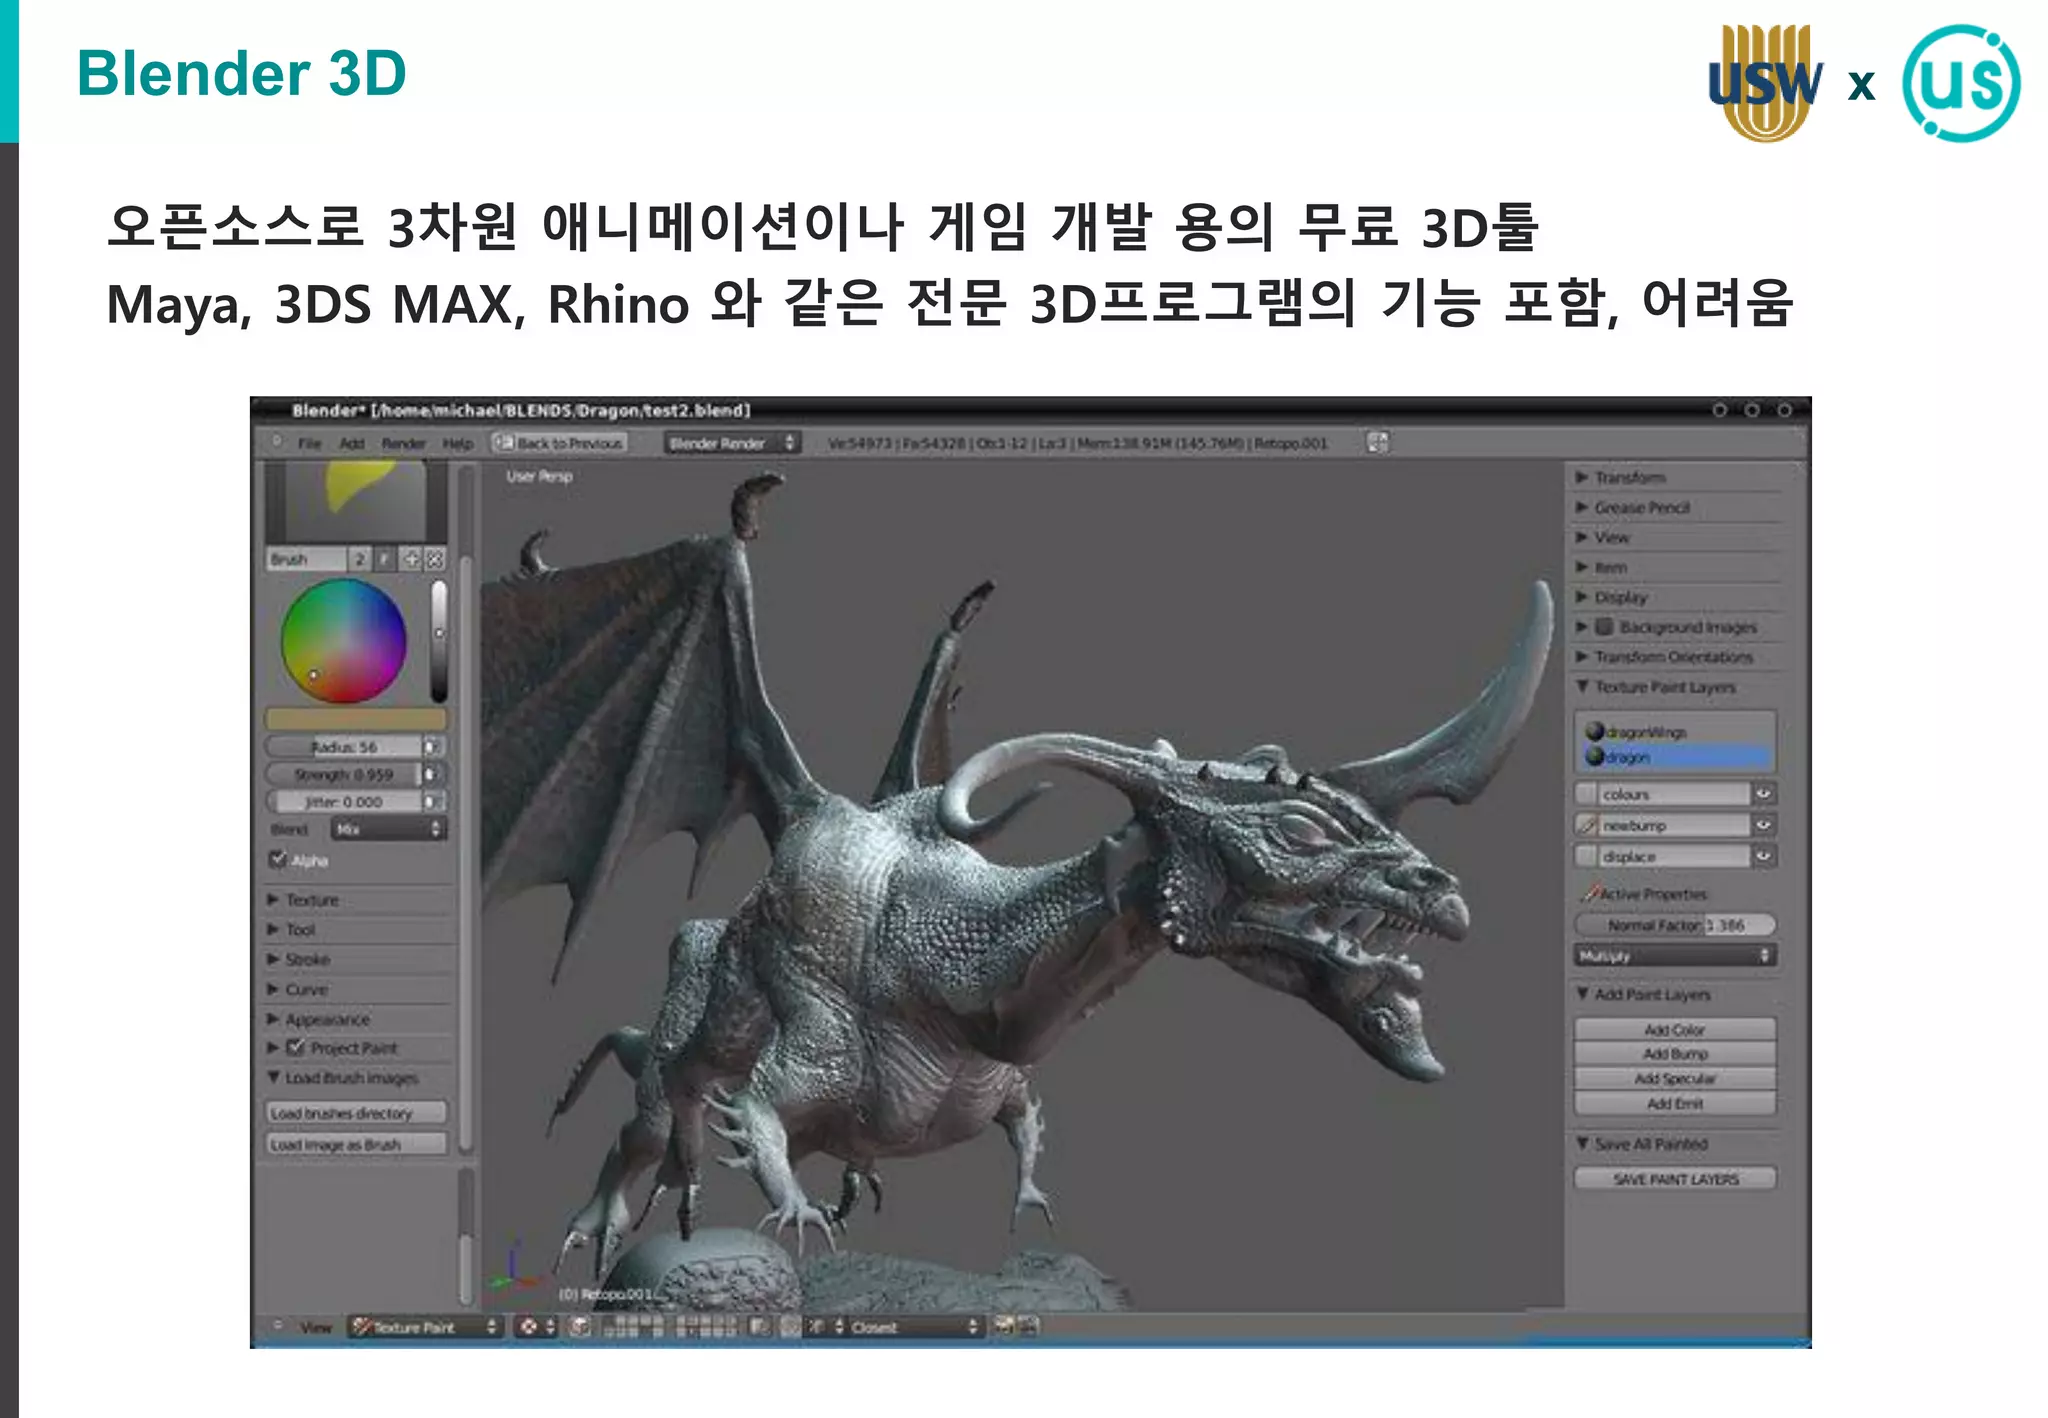Pick a hue on the brush color wheel
2048x1418 pixels.
343,641
